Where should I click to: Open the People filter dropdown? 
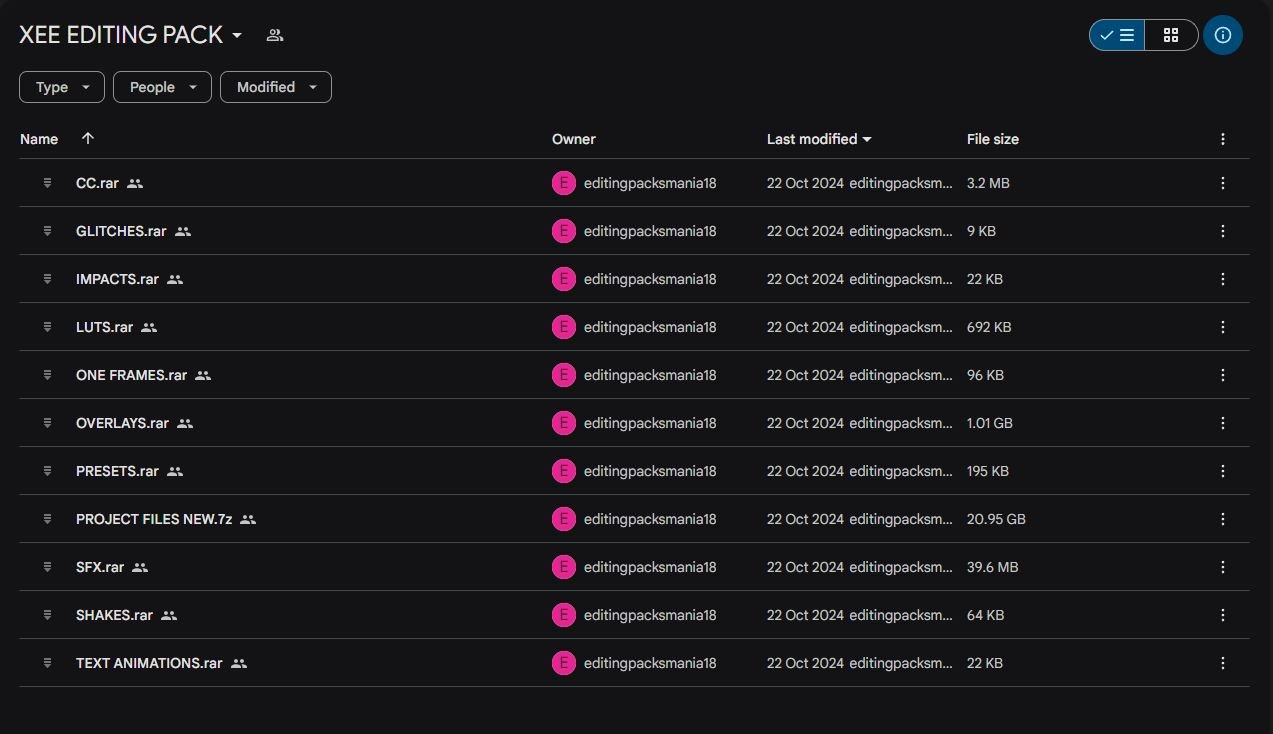(x=162, y=87)
